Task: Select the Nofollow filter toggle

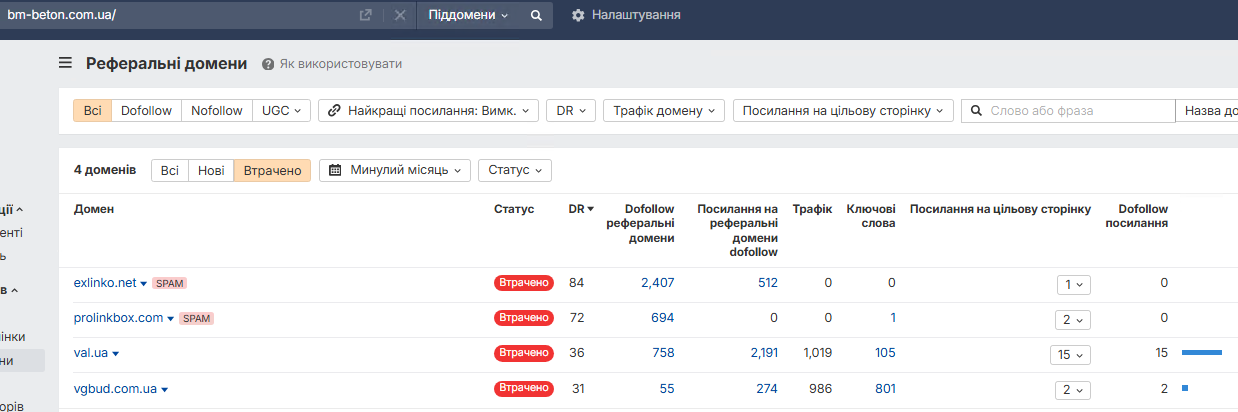Action: coord(216,111)
